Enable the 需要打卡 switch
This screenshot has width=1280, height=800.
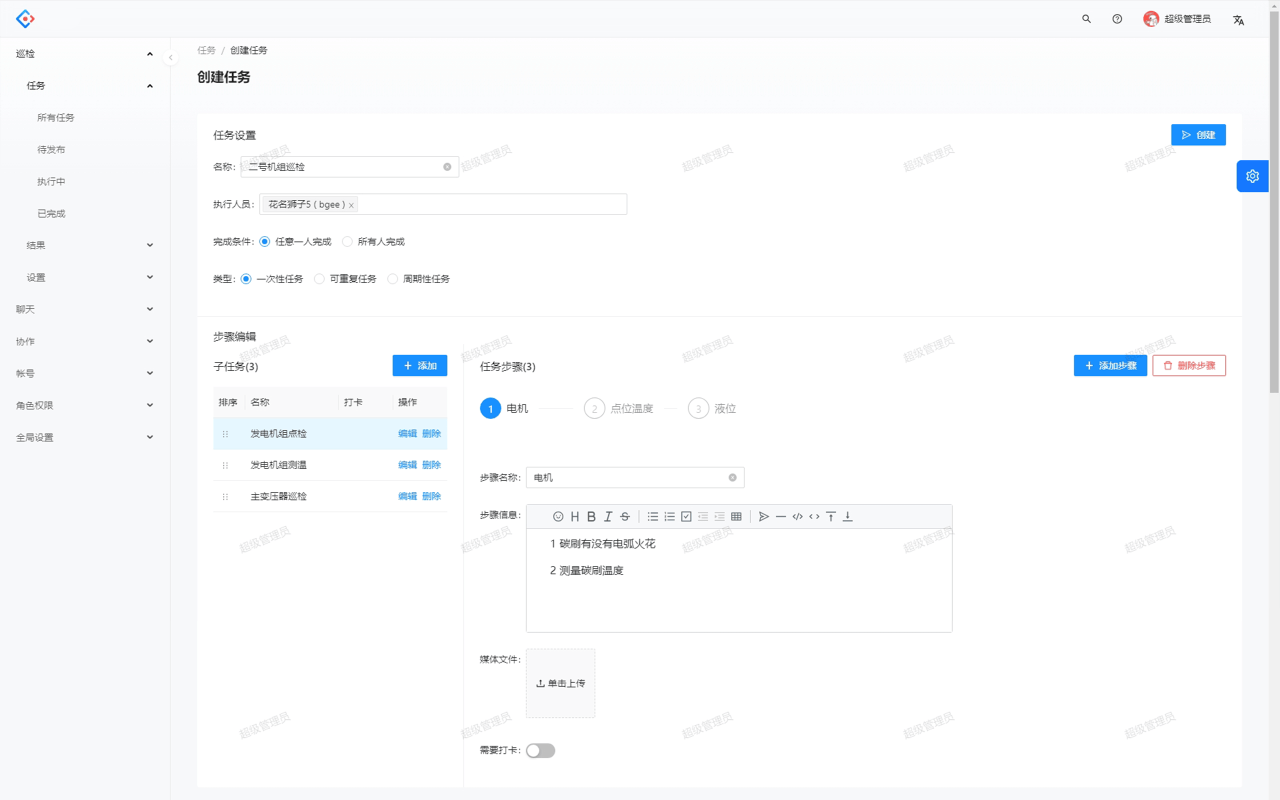(540, 751)
